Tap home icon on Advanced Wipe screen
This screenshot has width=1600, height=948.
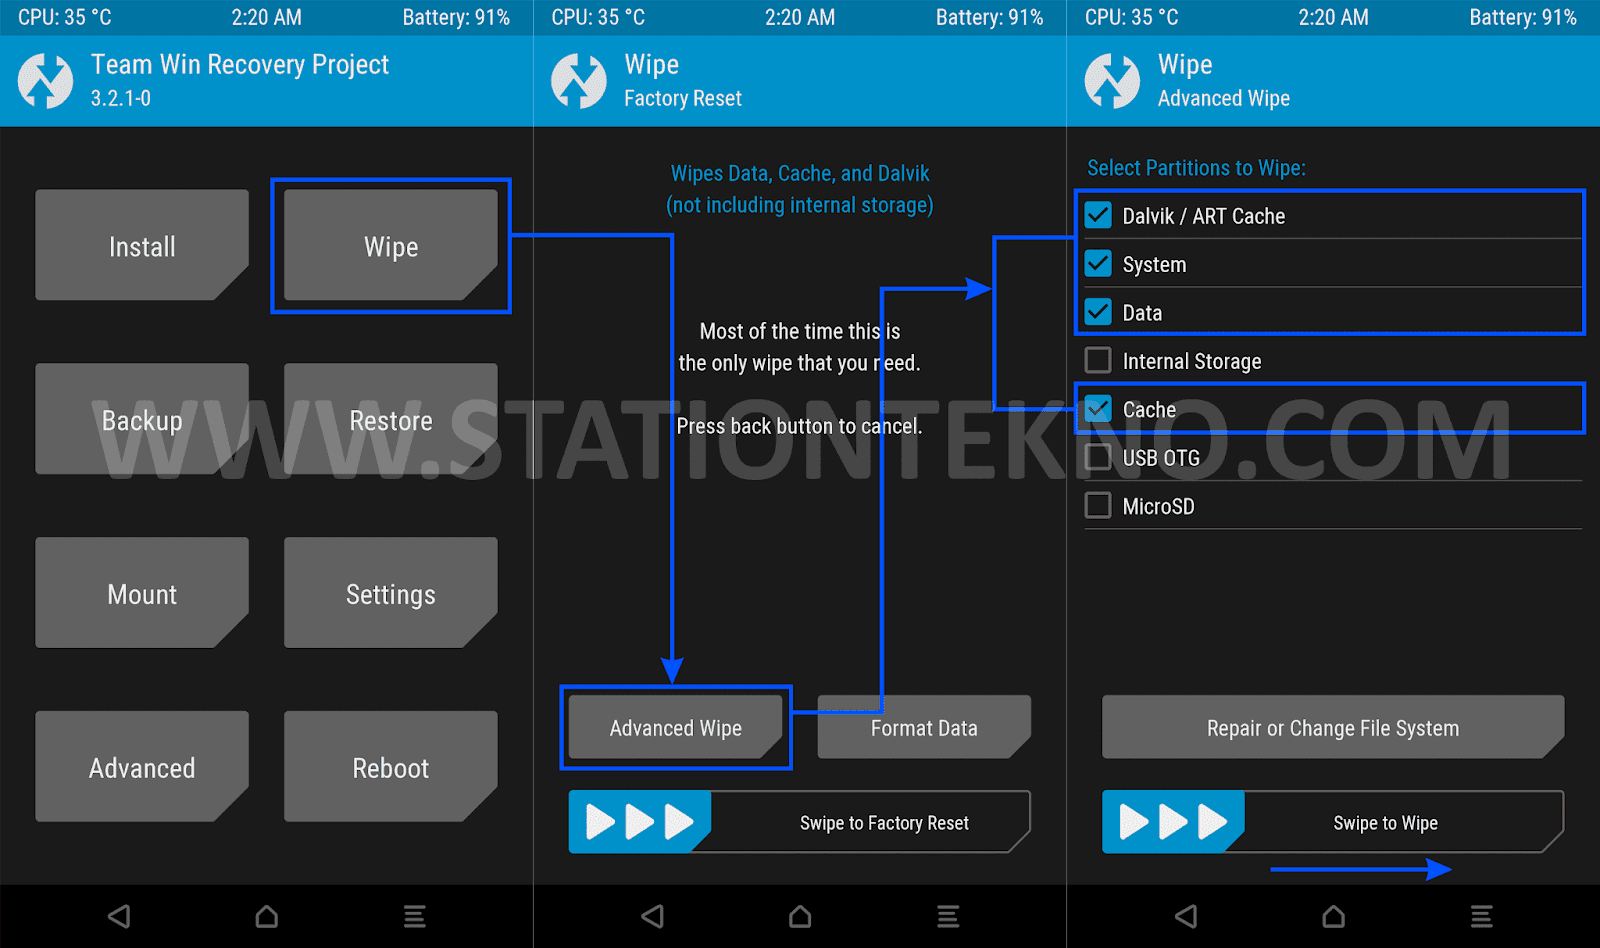click(1334, 916)
